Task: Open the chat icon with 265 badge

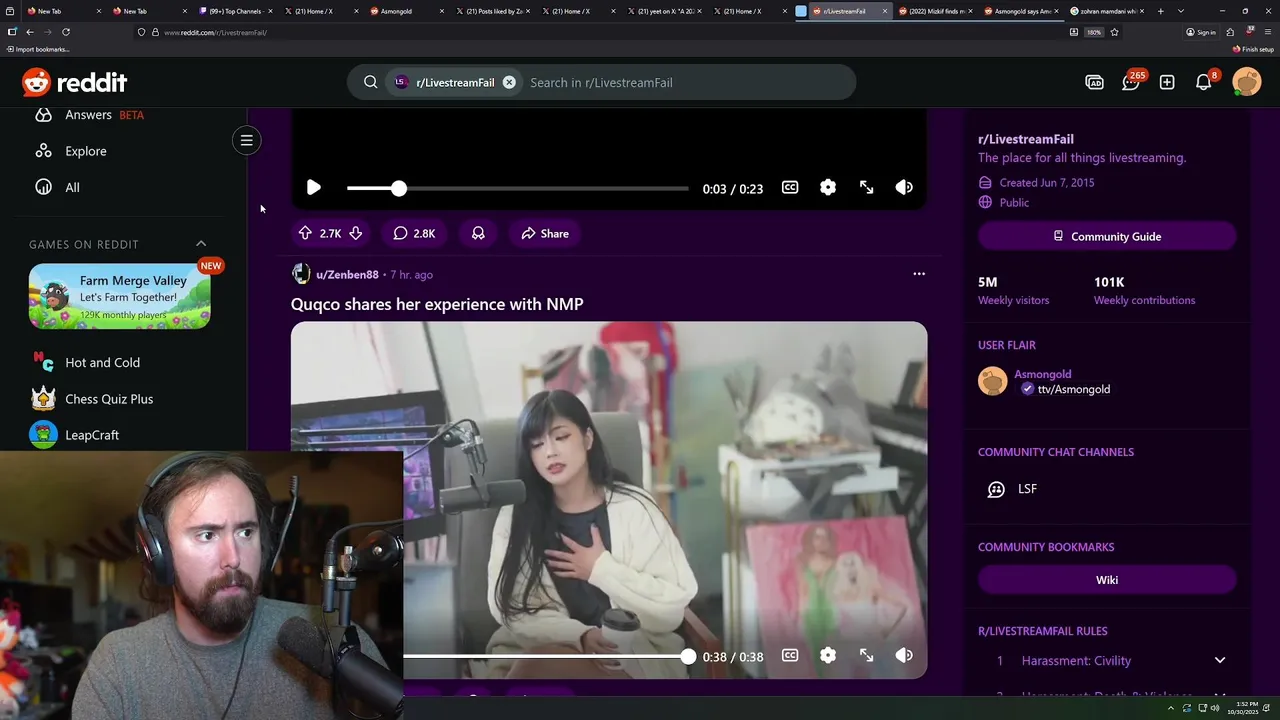Action: tap(1131, 82)
